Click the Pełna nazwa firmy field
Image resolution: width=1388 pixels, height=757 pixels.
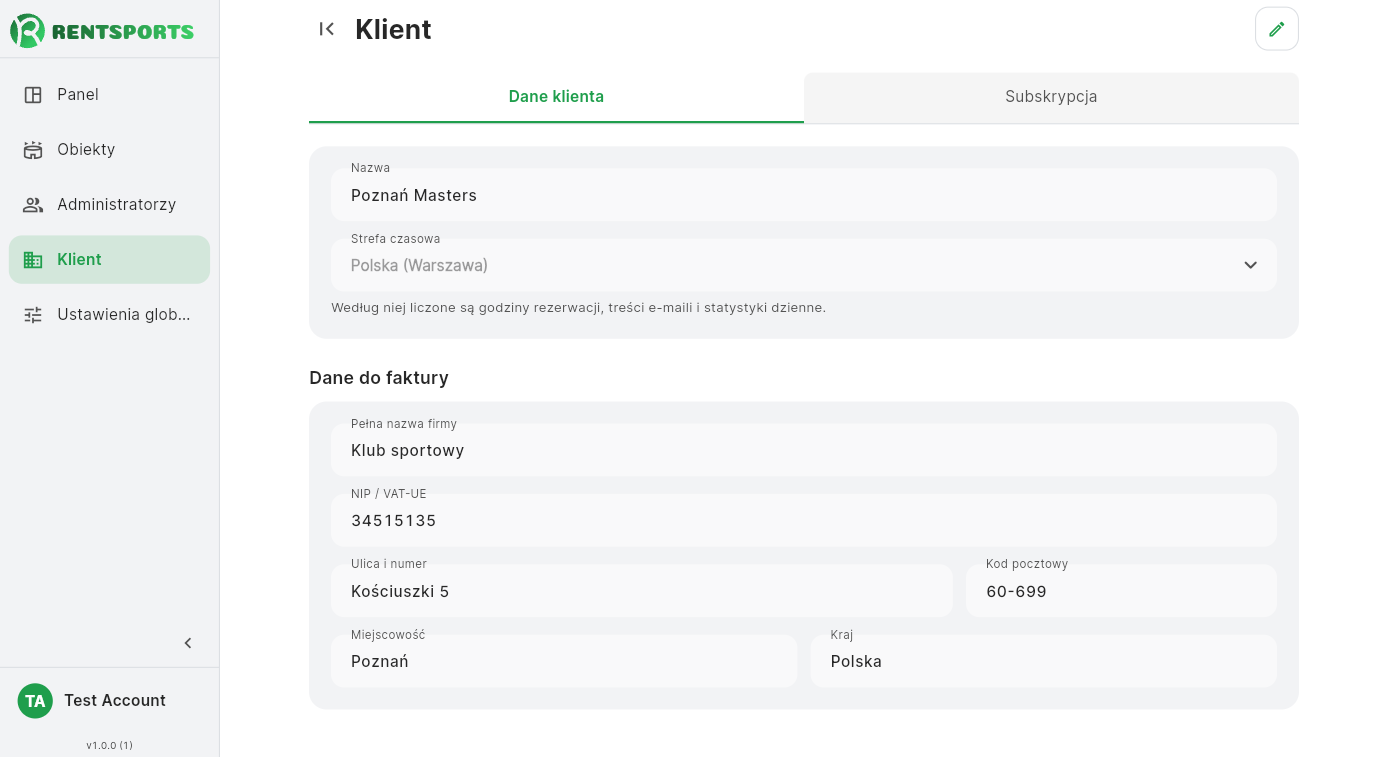pyautogui.click(x=804, y=450)
